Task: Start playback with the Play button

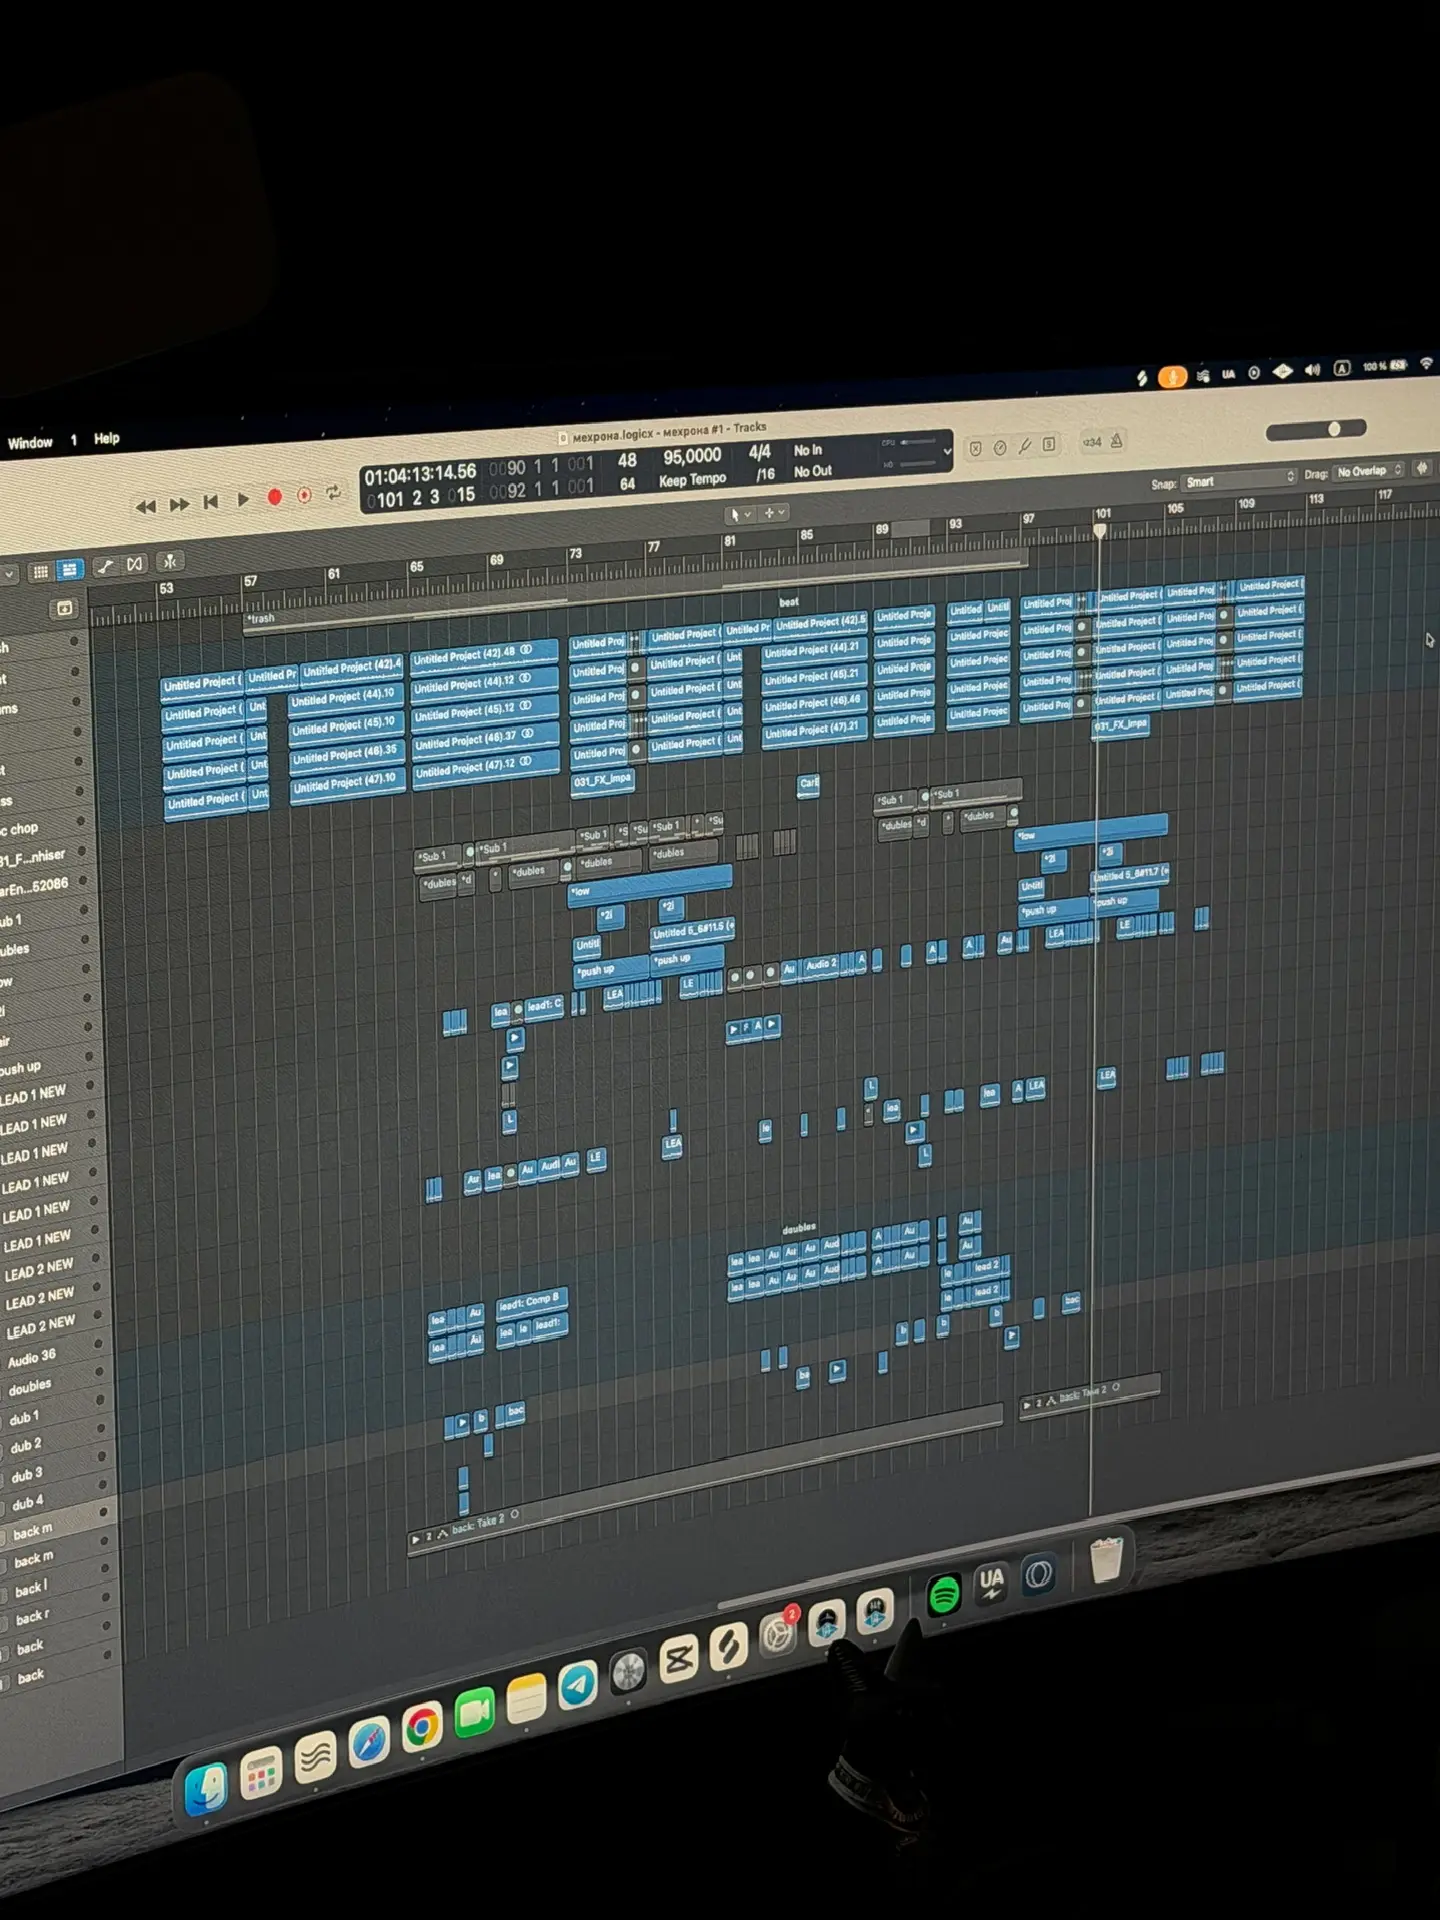Action: (243, 500)
